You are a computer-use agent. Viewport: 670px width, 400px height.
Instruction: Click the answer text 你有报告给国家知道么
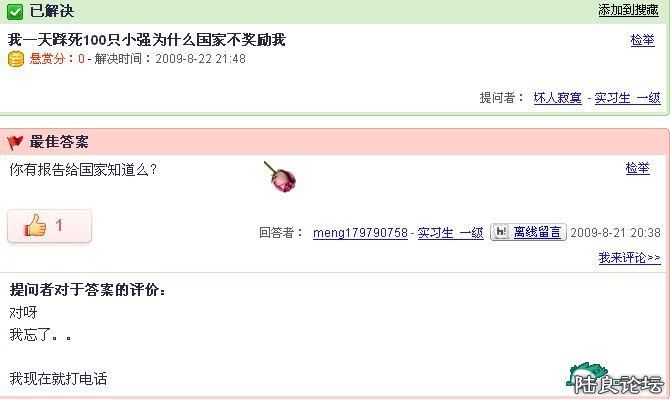point(83,170)
